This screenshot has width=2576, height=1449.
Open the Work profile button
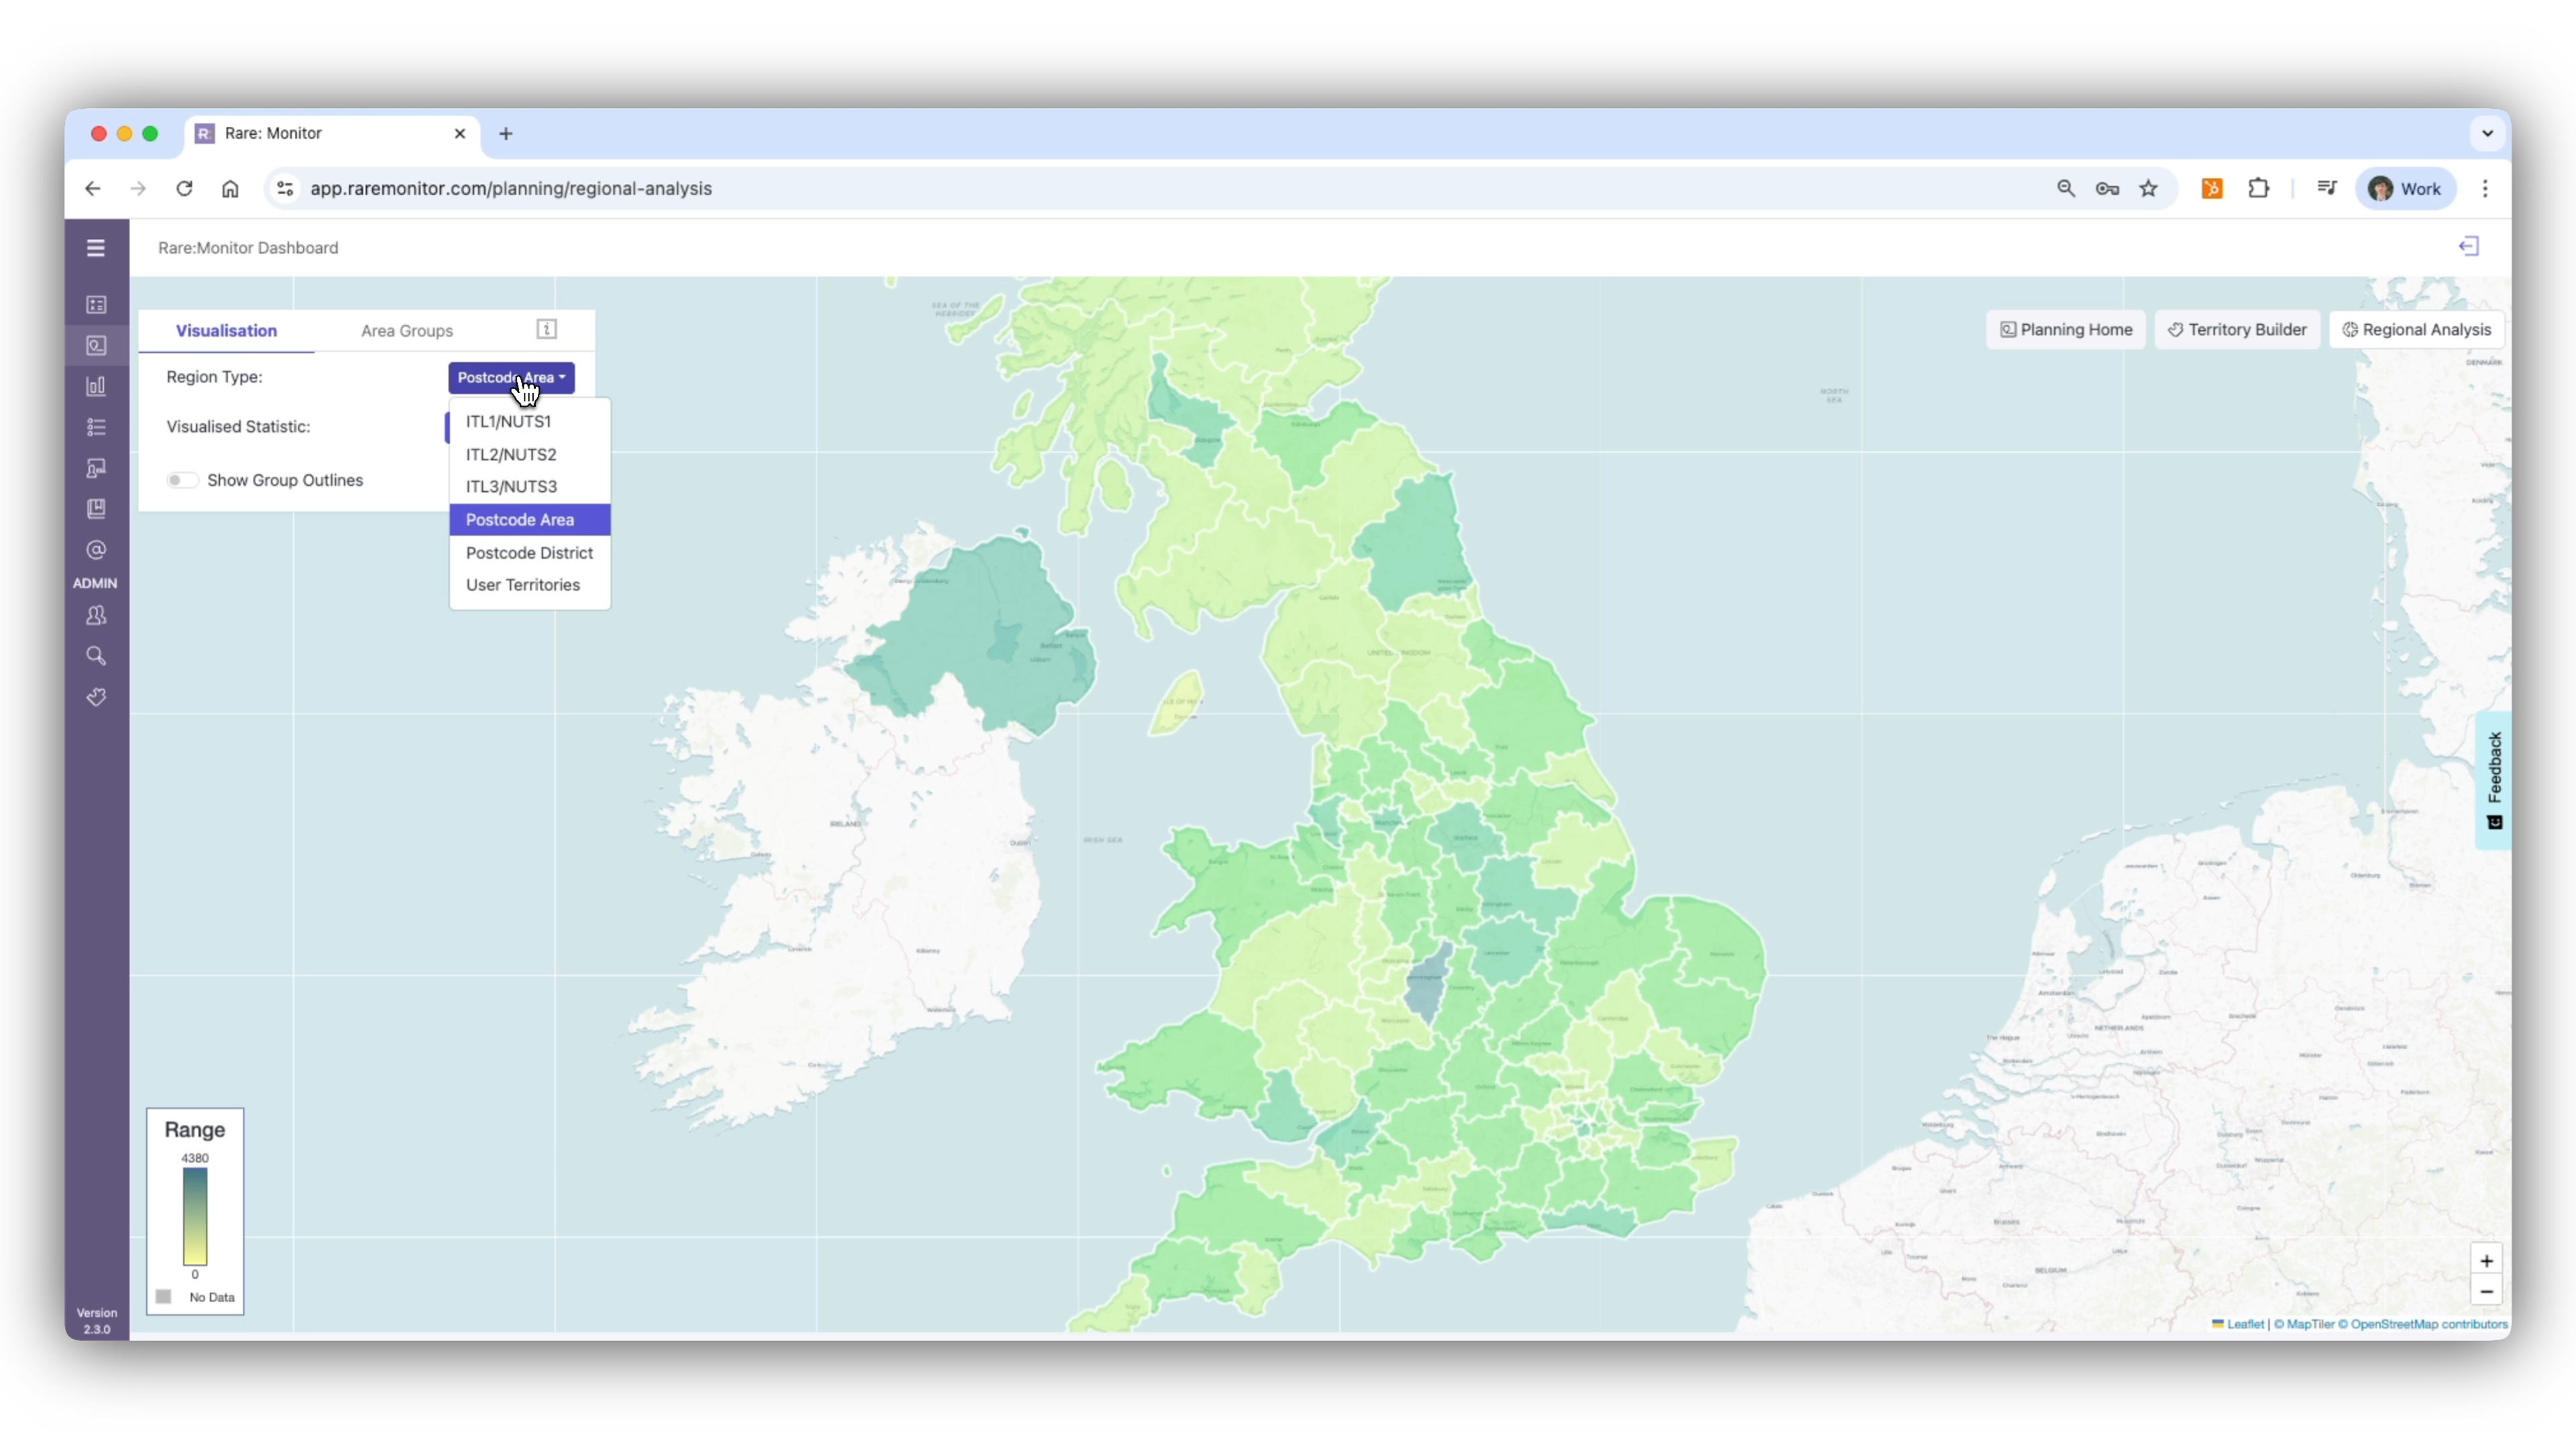pos(2406,188)
